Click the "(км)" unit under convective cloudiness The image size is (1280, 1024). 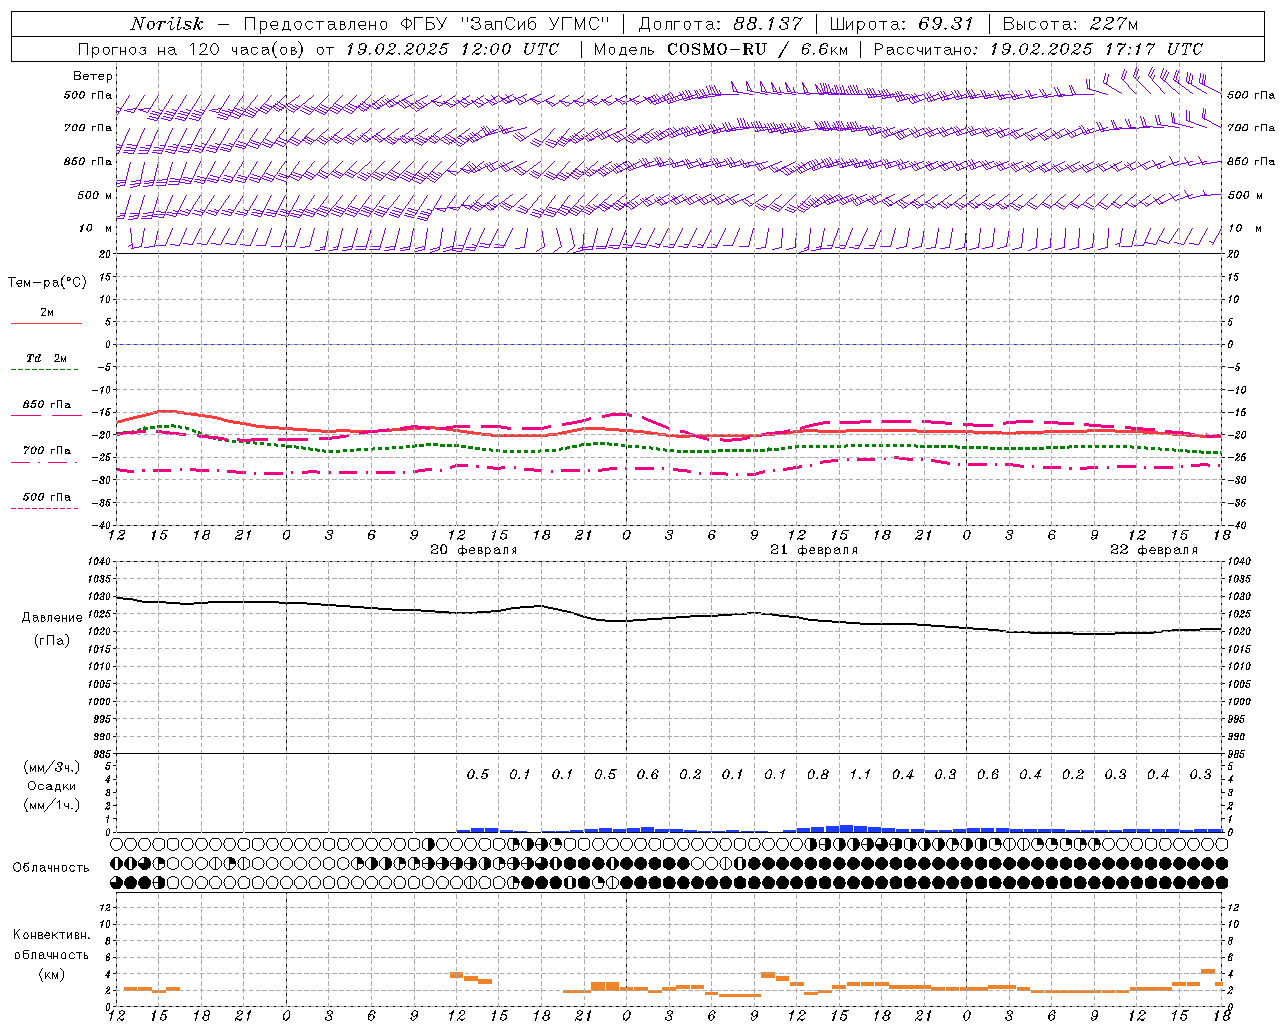pos(52,974)
